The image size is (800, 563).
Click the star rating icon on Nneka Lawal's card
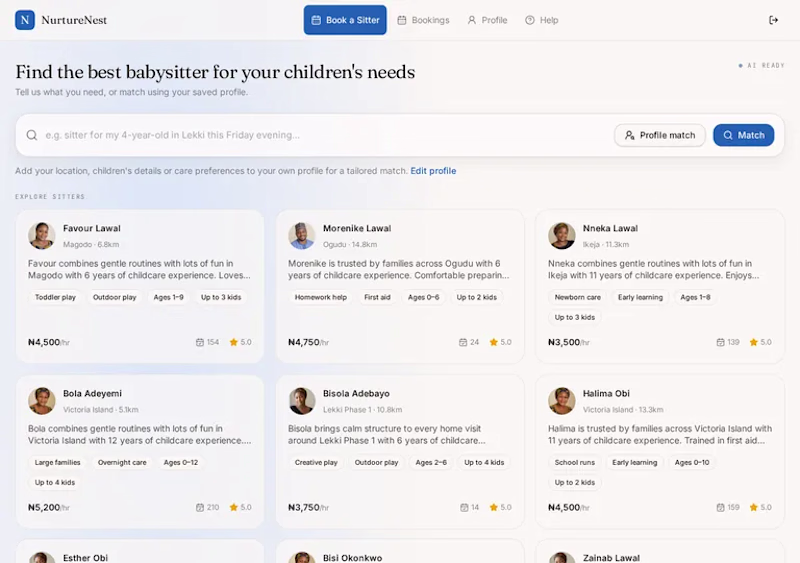click(754, 342)
